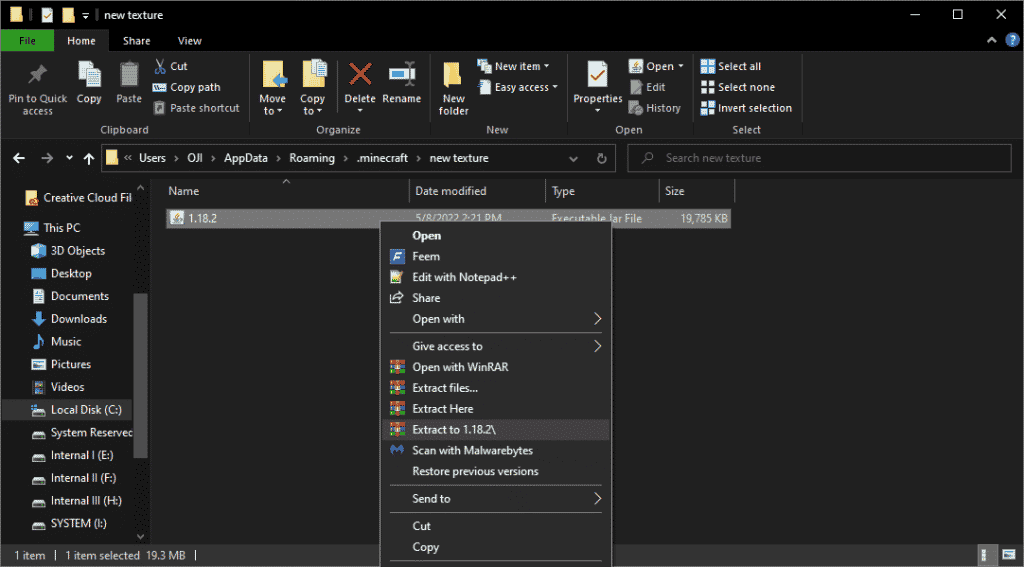Open recent locations dropdown arrow
This screenshot has height=567, width=1024.
[69, 158]
